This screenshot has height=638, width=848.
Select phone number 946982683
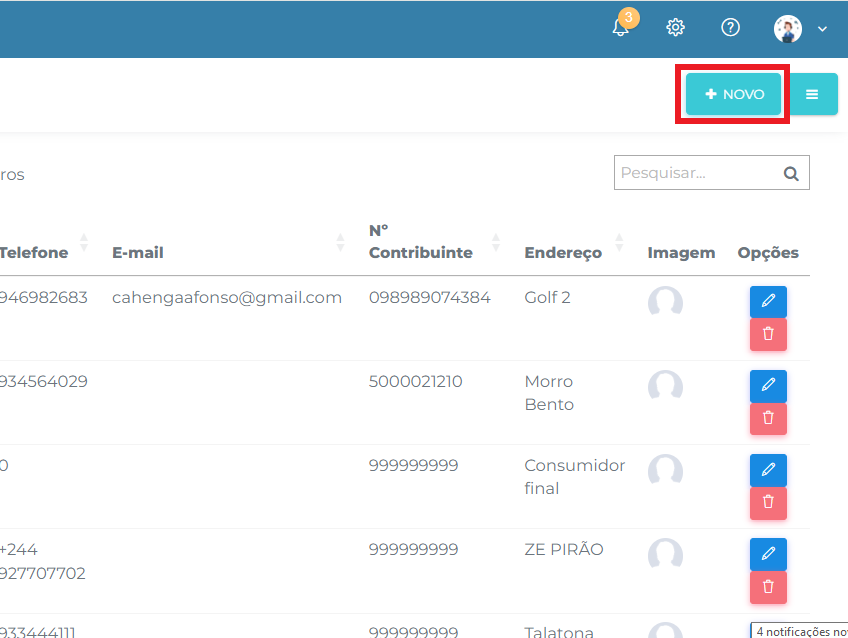click(43, 297)
